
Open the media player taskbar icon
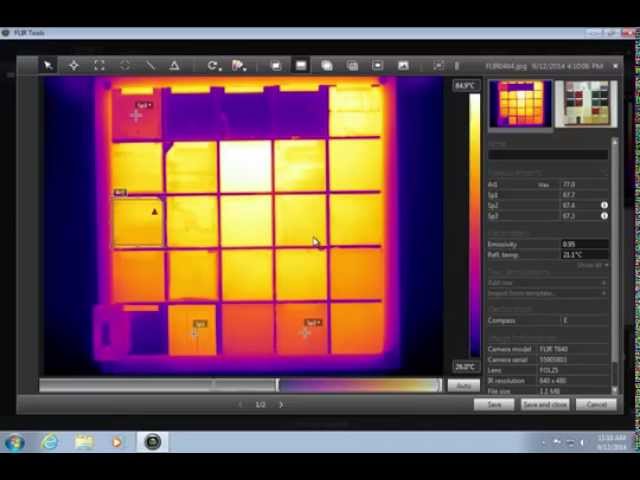coord(117,442)
